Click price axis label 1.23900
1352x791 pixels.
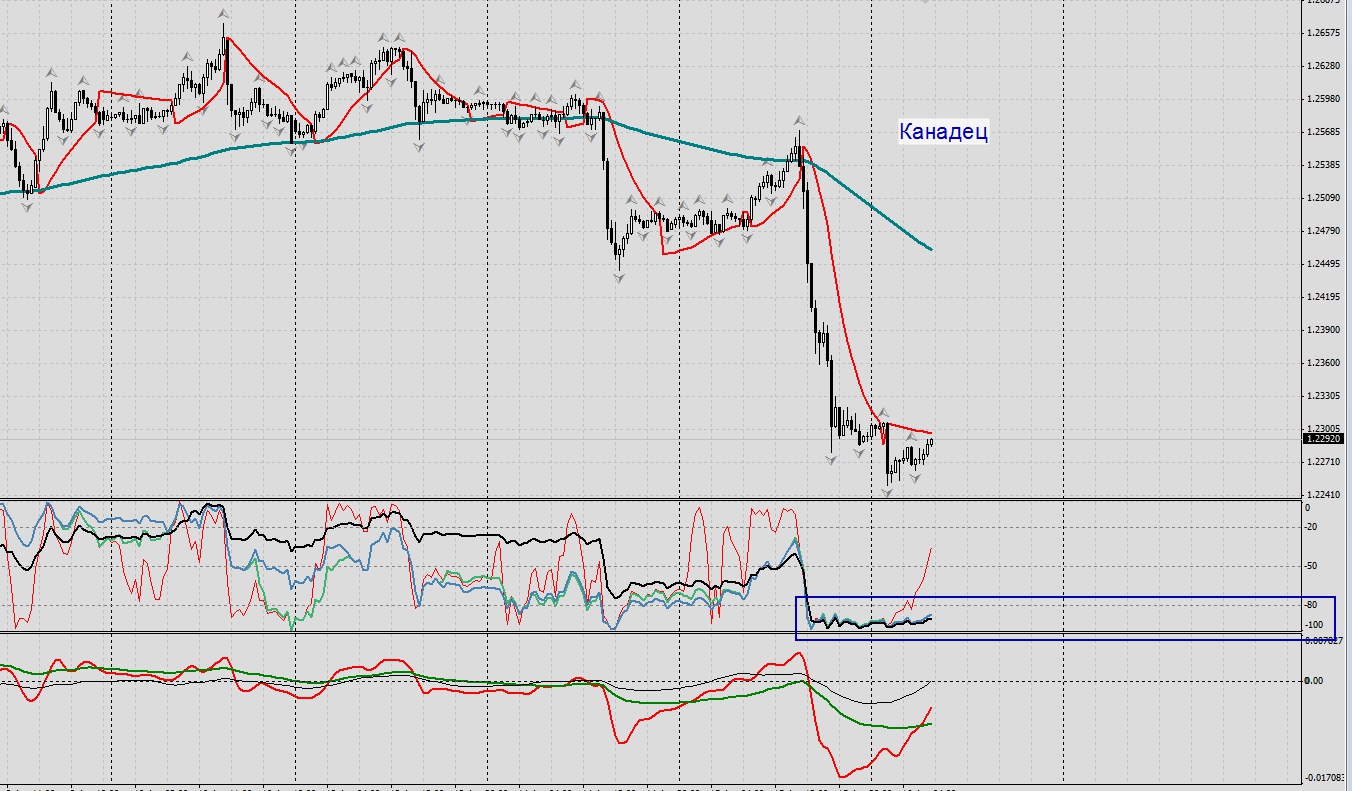1324,330
